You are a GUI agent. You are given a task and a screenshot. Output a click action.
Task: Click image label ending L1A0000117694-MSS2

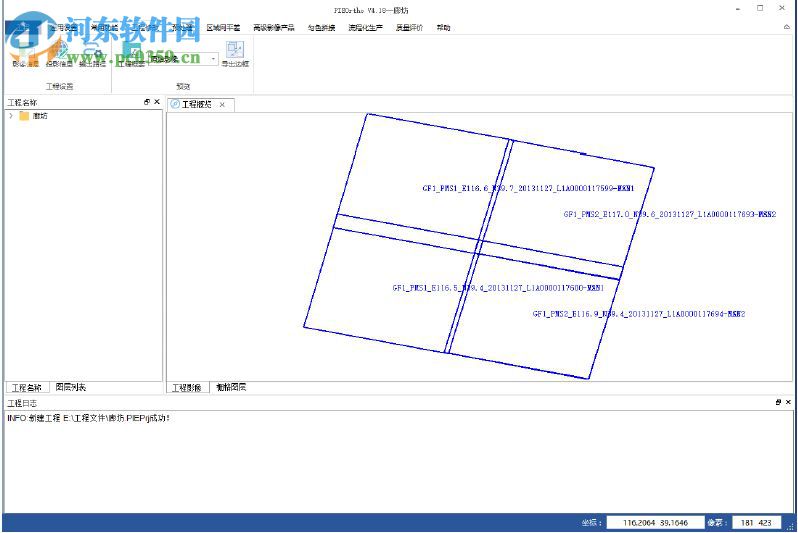pyautogui.click(x=639, y=314)
